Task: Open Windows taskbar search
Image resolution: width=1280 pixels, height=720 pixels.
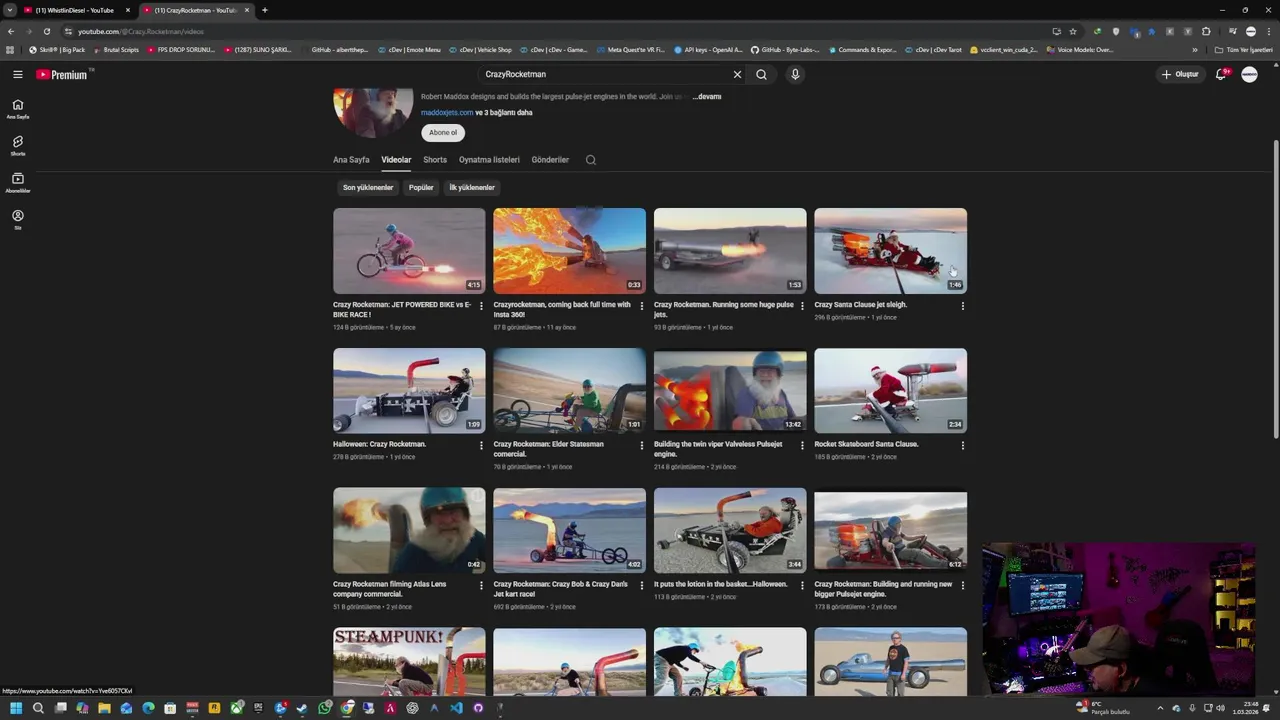Action: pos(38,708)
